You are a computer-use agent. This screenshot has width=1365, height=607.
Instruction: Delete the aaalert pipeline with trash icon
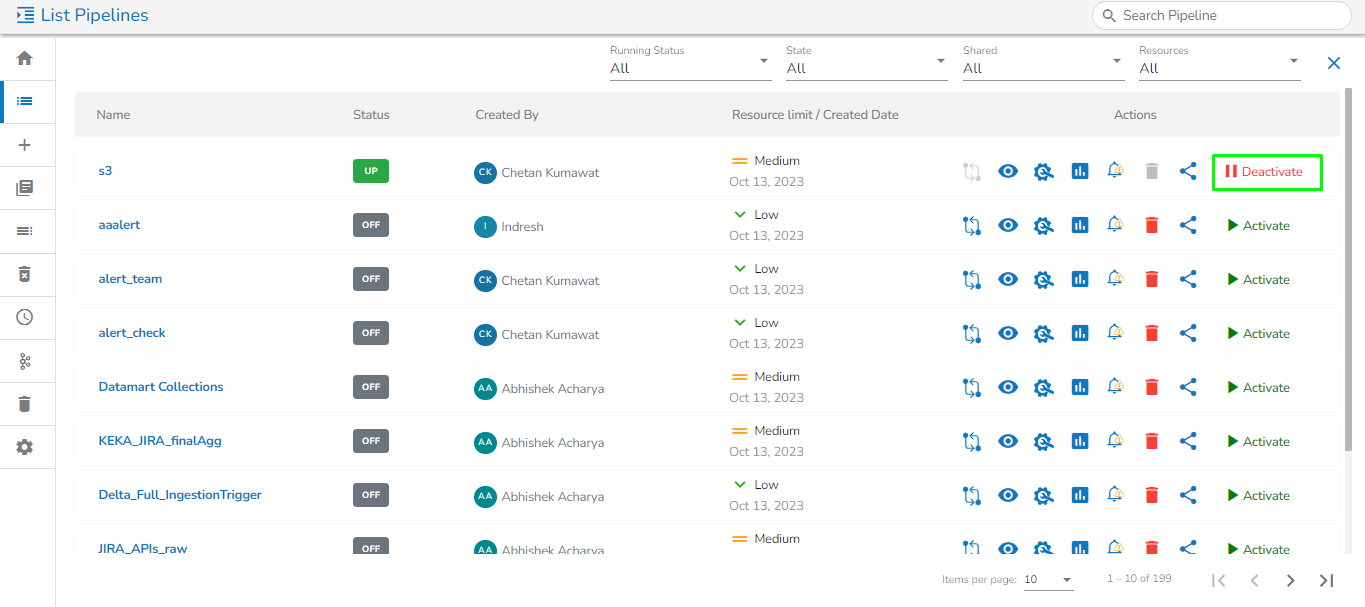1151,225
